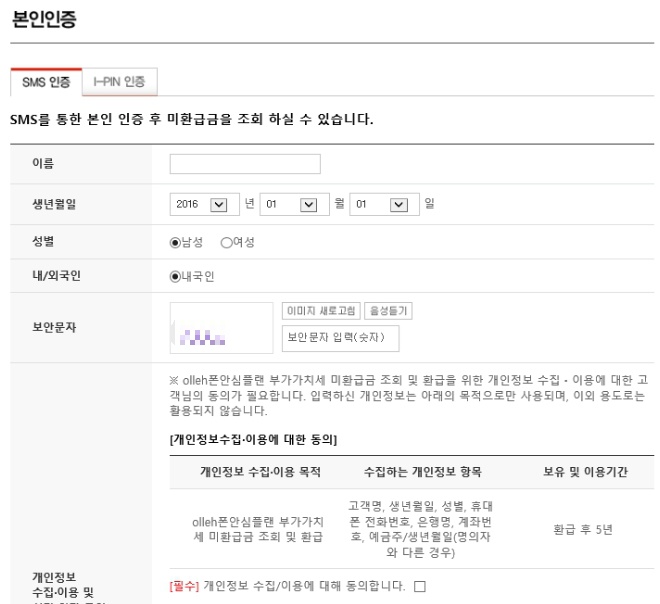Click the olleh폰안심플랜 부가가치세 미환급금 조회 및 환급 cell
Image resolution: width=660 pixels, height=604 pixels.
pyautogui.click(x=258, y=529)
